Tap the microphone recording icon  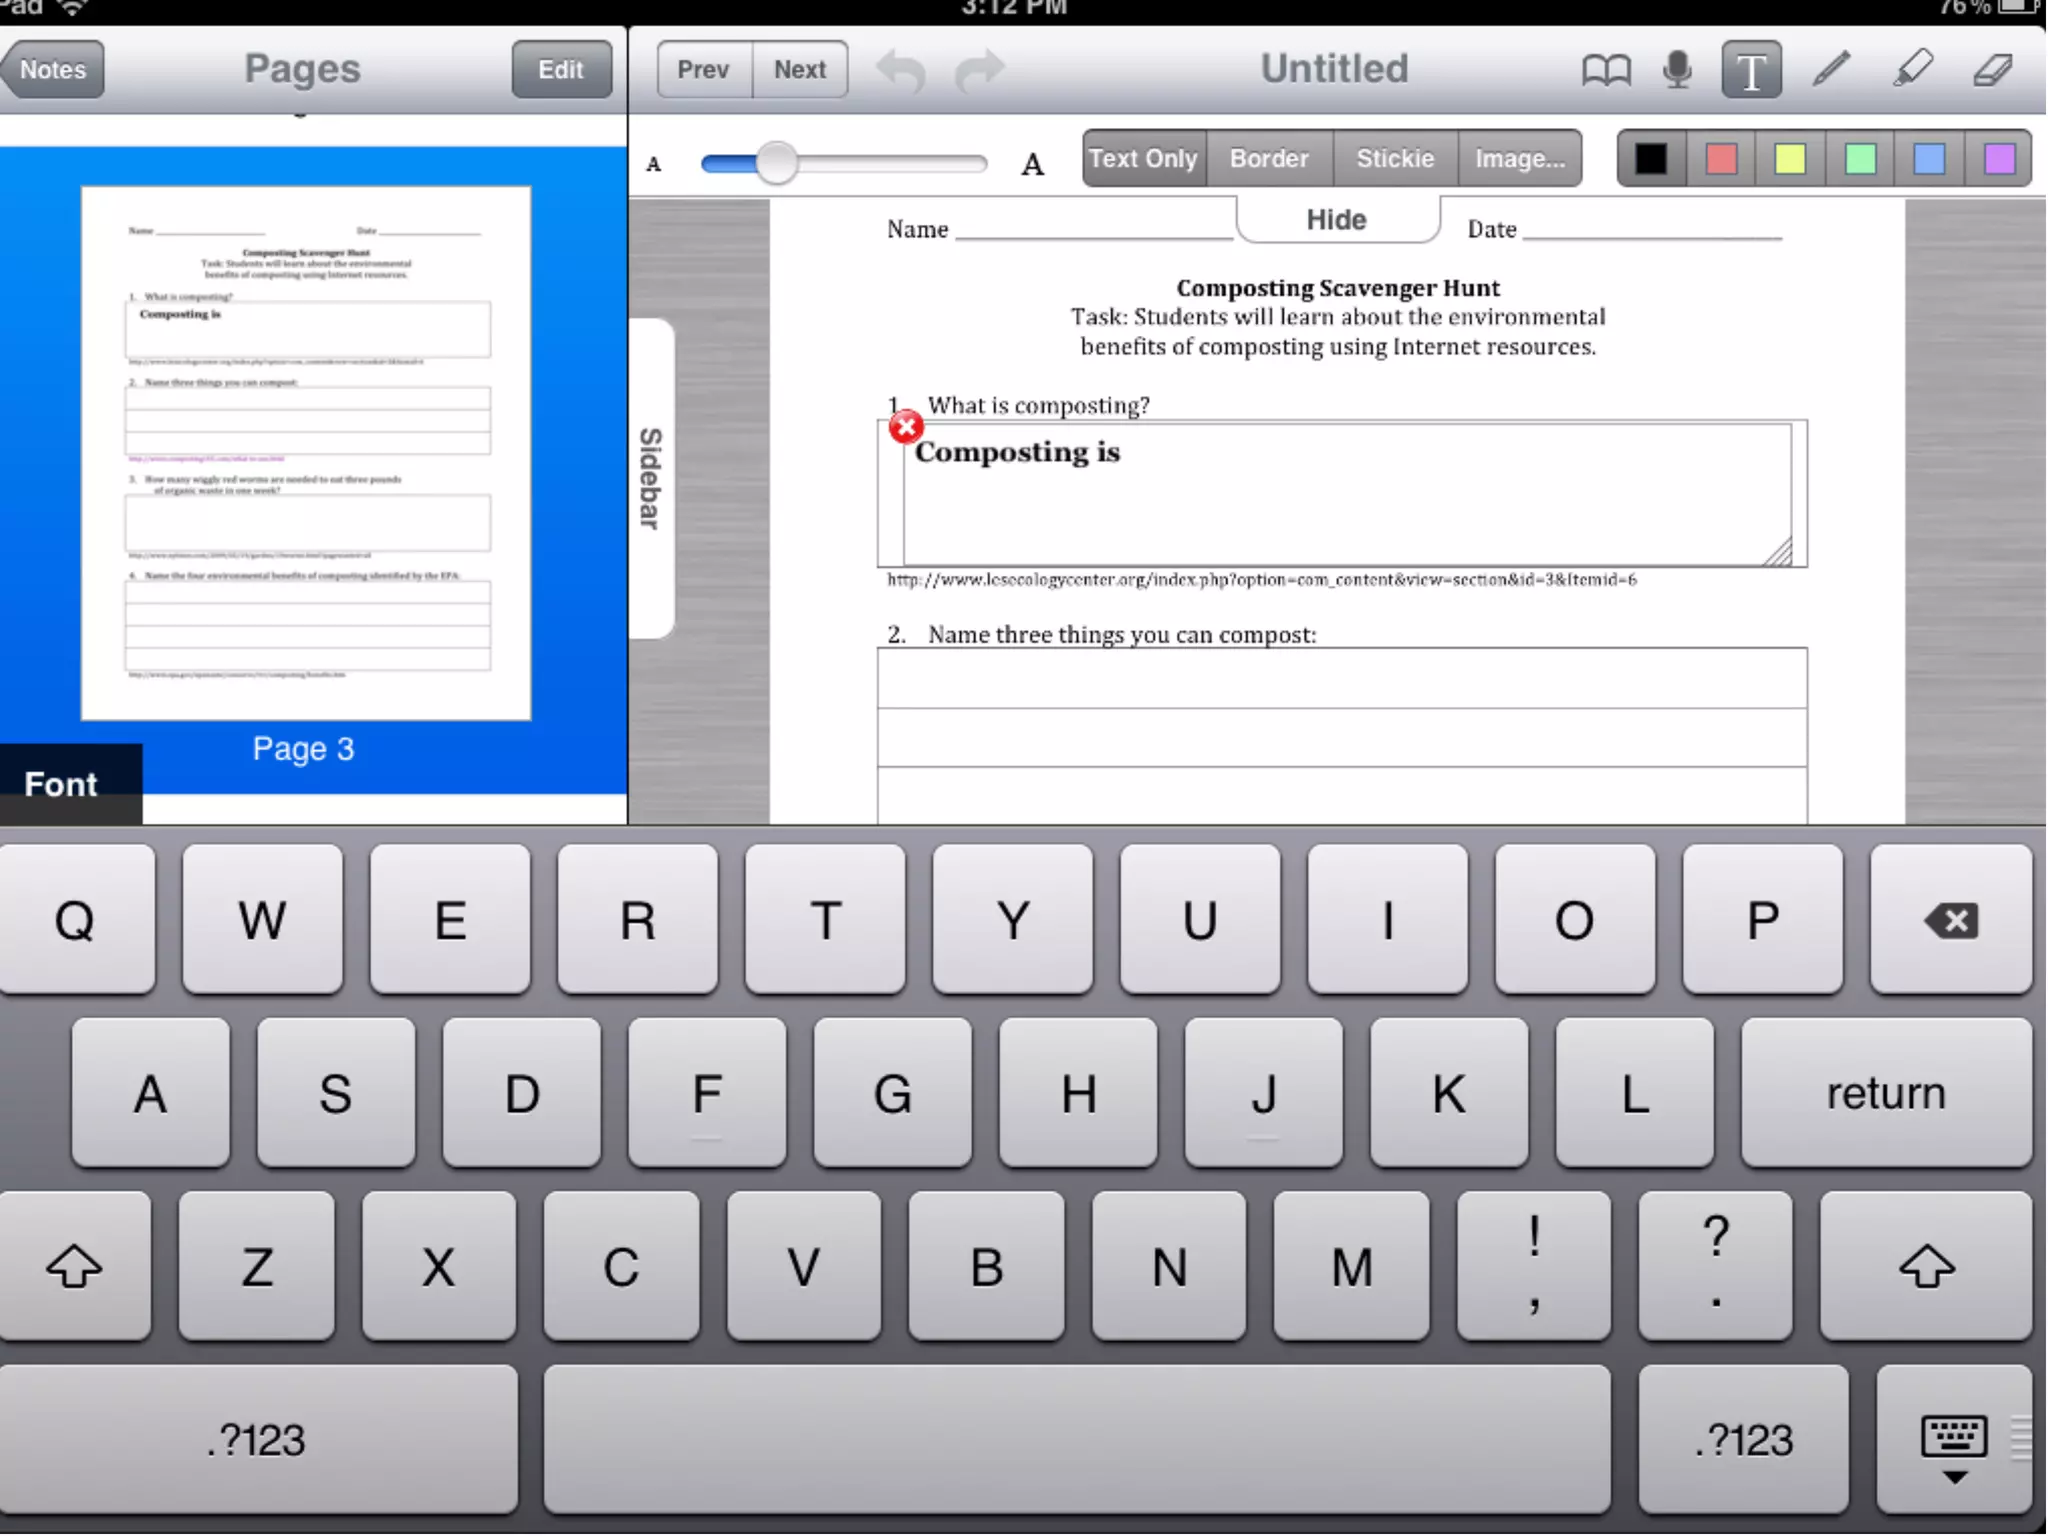point(1677,70)
